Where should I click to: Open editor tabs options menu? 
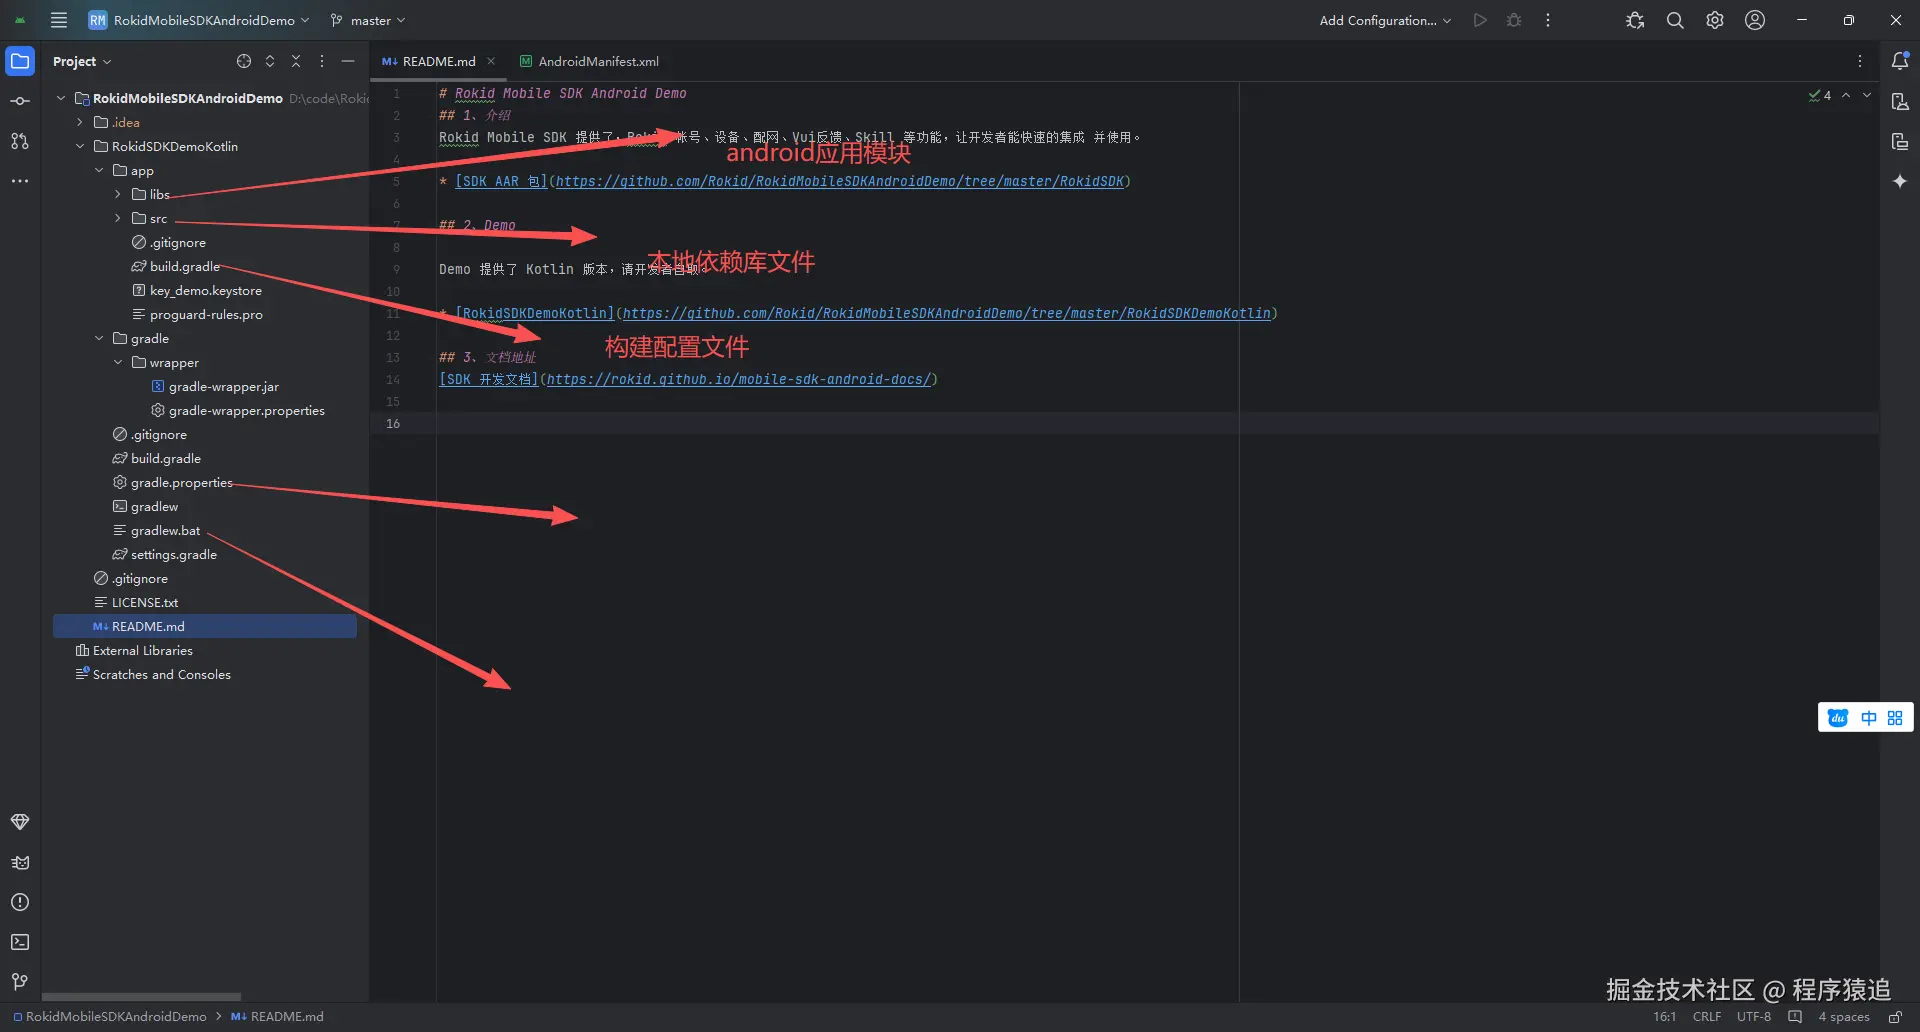[1860, 61]
